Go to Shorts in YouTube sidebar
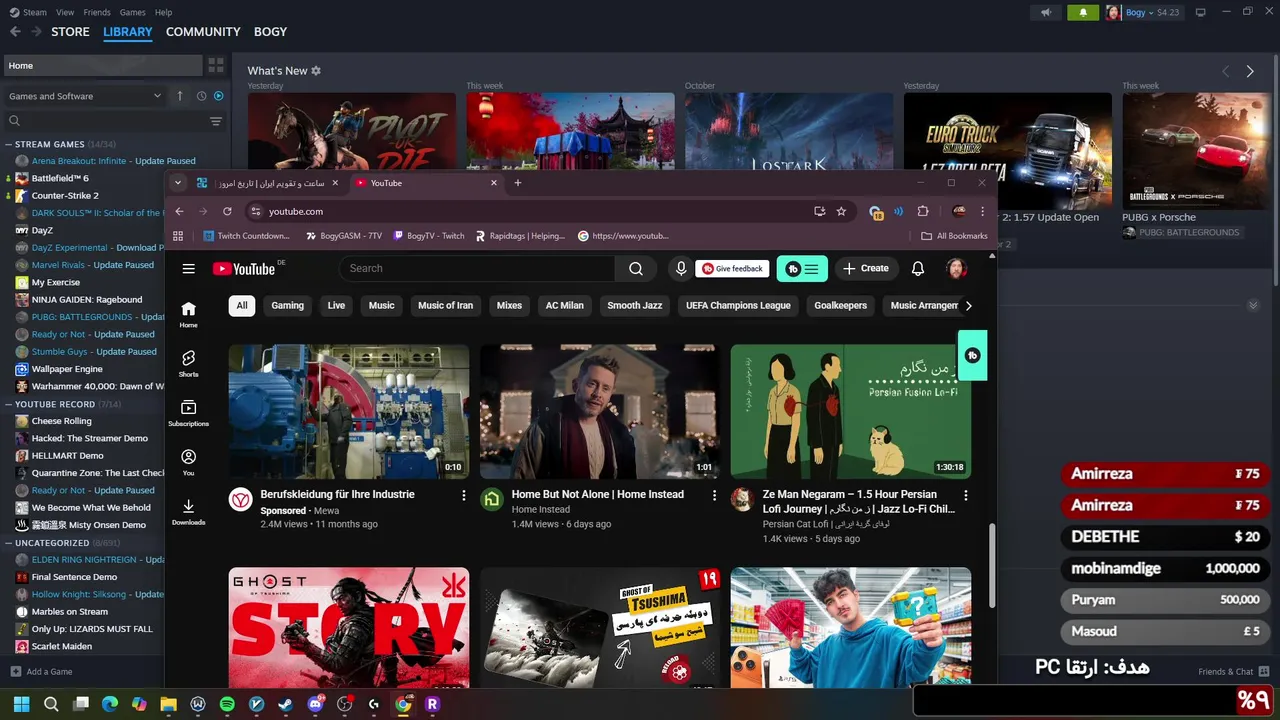This screenshot has height=720, width=1280. [188, 363]
